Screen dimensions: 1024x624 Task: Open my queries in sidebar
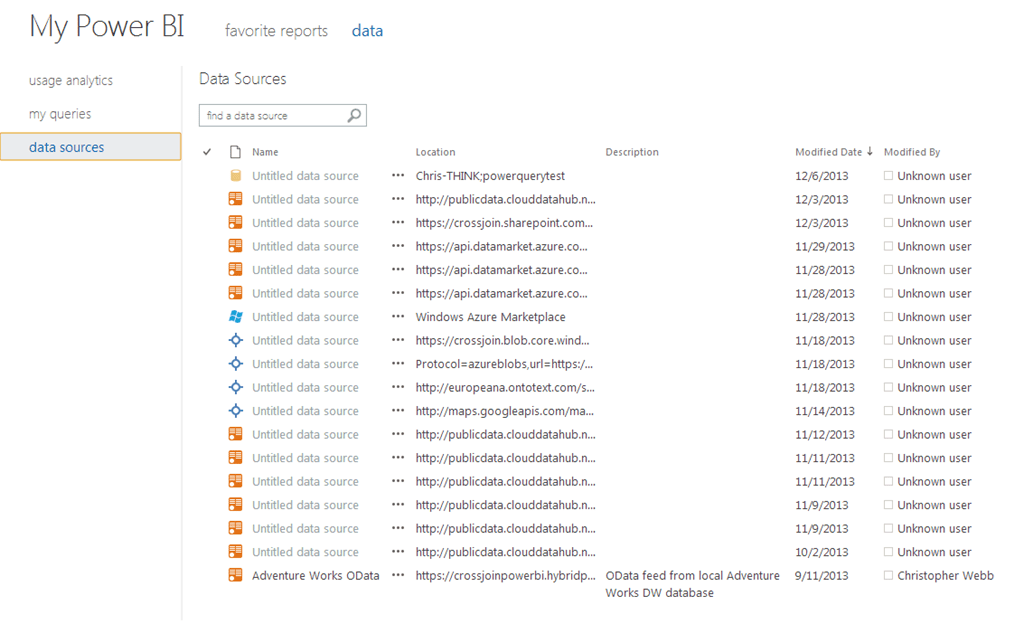tap(60, 114)
